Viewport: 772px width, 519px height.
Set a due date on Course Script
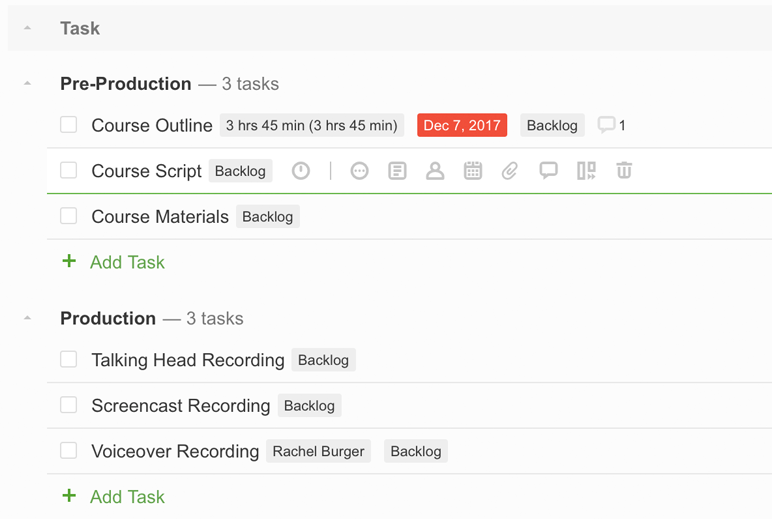473,171
